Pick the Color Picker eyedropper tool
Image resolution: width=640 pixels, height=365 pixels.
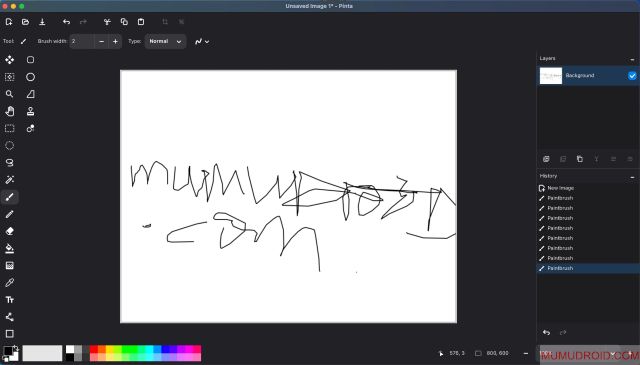(x=10, y=283)
